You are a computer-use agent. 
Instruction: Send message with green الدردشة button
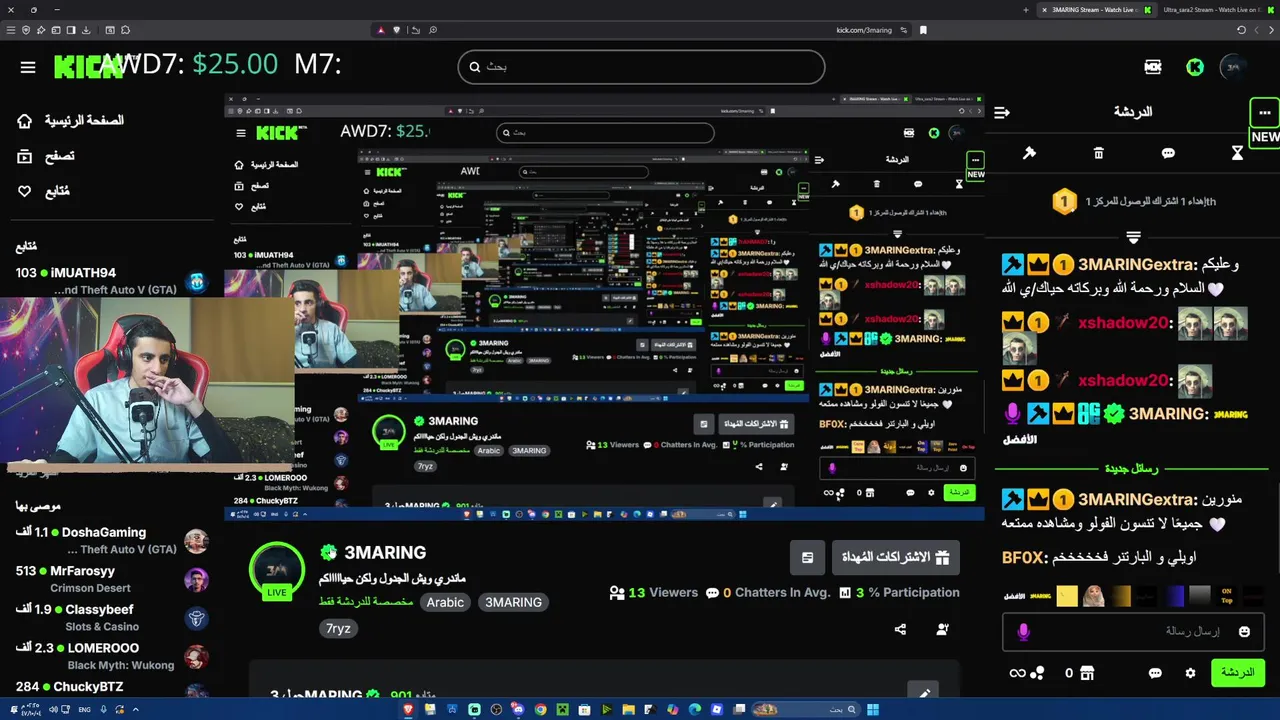[1238, 673]
